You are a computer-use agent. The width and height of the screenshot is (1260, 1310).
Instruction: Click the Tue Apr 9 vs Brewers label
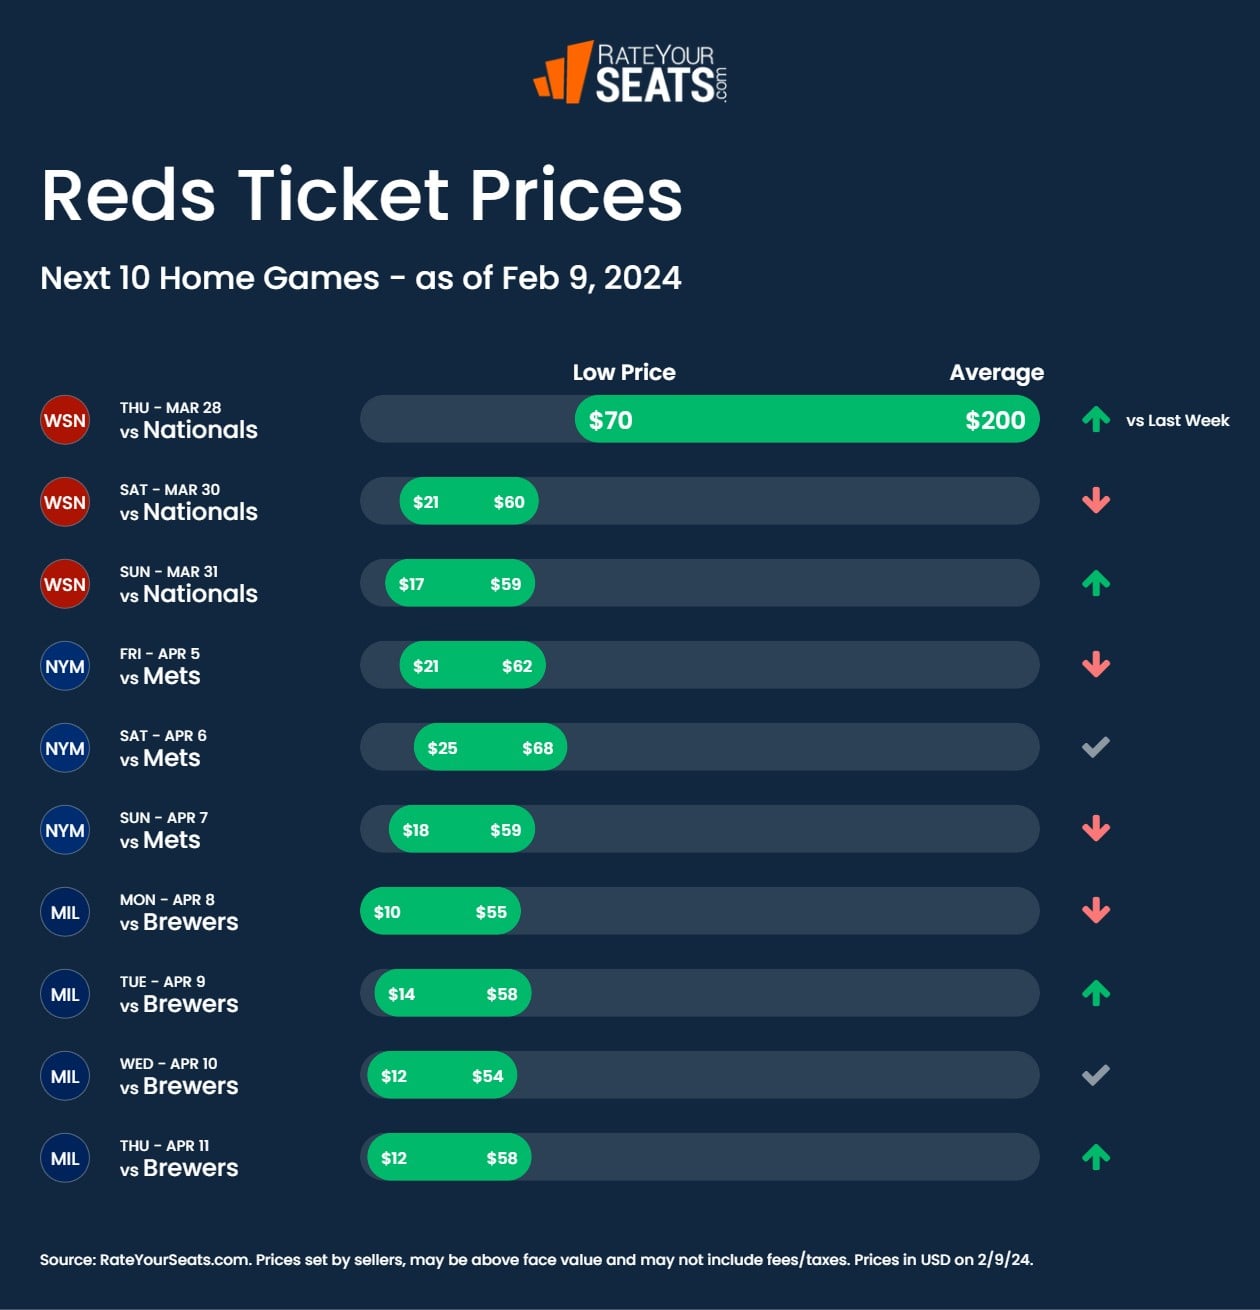pos(179,994)
